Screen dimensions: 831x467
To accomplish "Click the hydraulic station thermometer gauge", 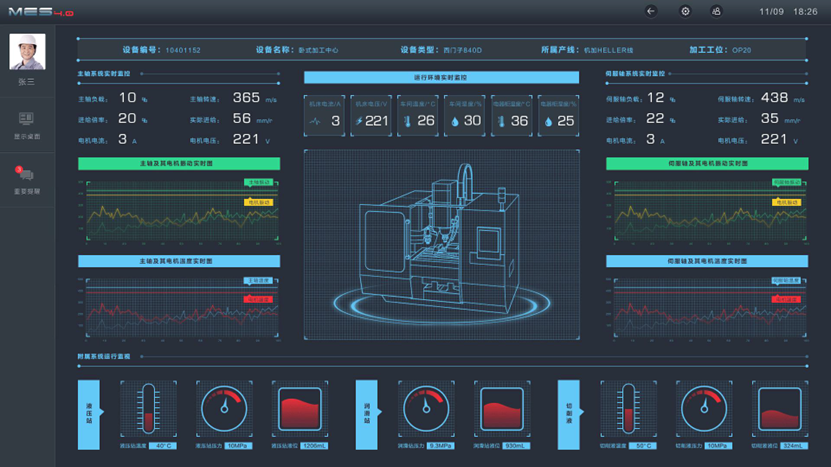I will 149,409.
